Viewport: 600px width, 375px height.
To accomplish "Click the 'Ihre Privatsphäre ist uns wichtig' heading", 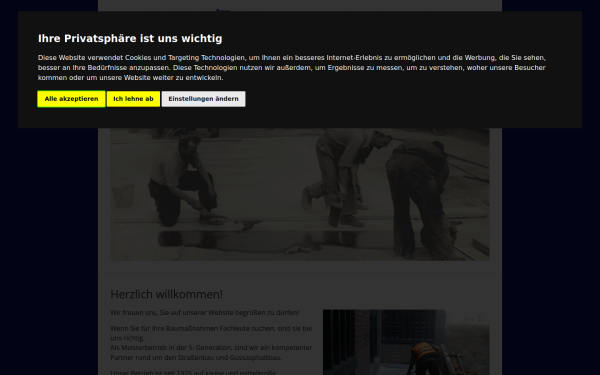I will tap(130, 39).
